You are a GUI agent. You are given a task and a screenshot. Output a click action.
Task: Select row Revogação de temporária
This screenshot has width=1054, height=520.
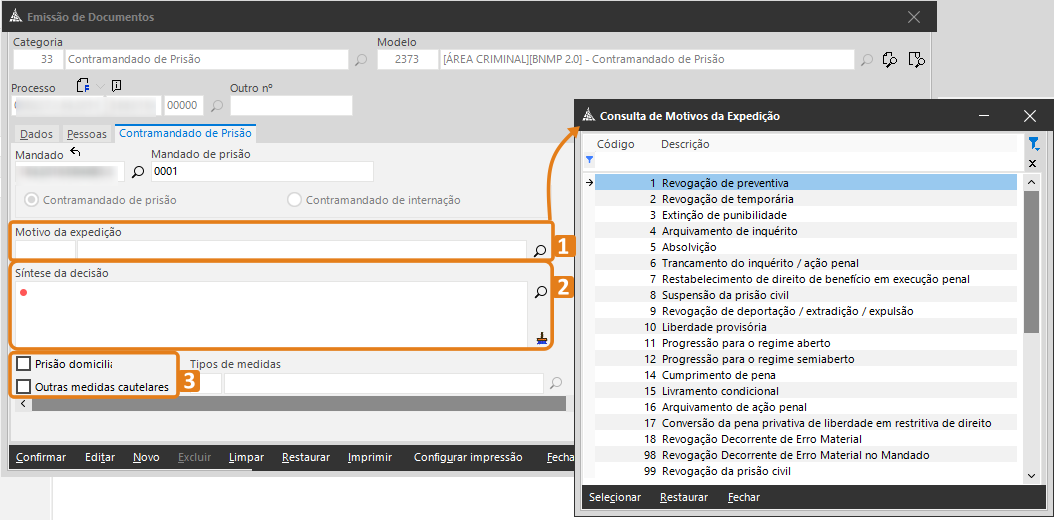point(805,199)
